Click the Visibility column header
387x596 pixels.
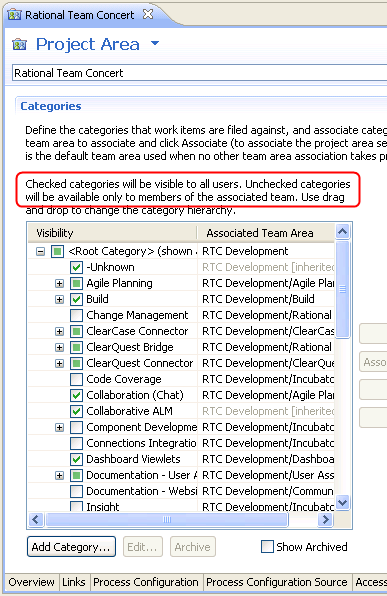[x=113, y=233]
